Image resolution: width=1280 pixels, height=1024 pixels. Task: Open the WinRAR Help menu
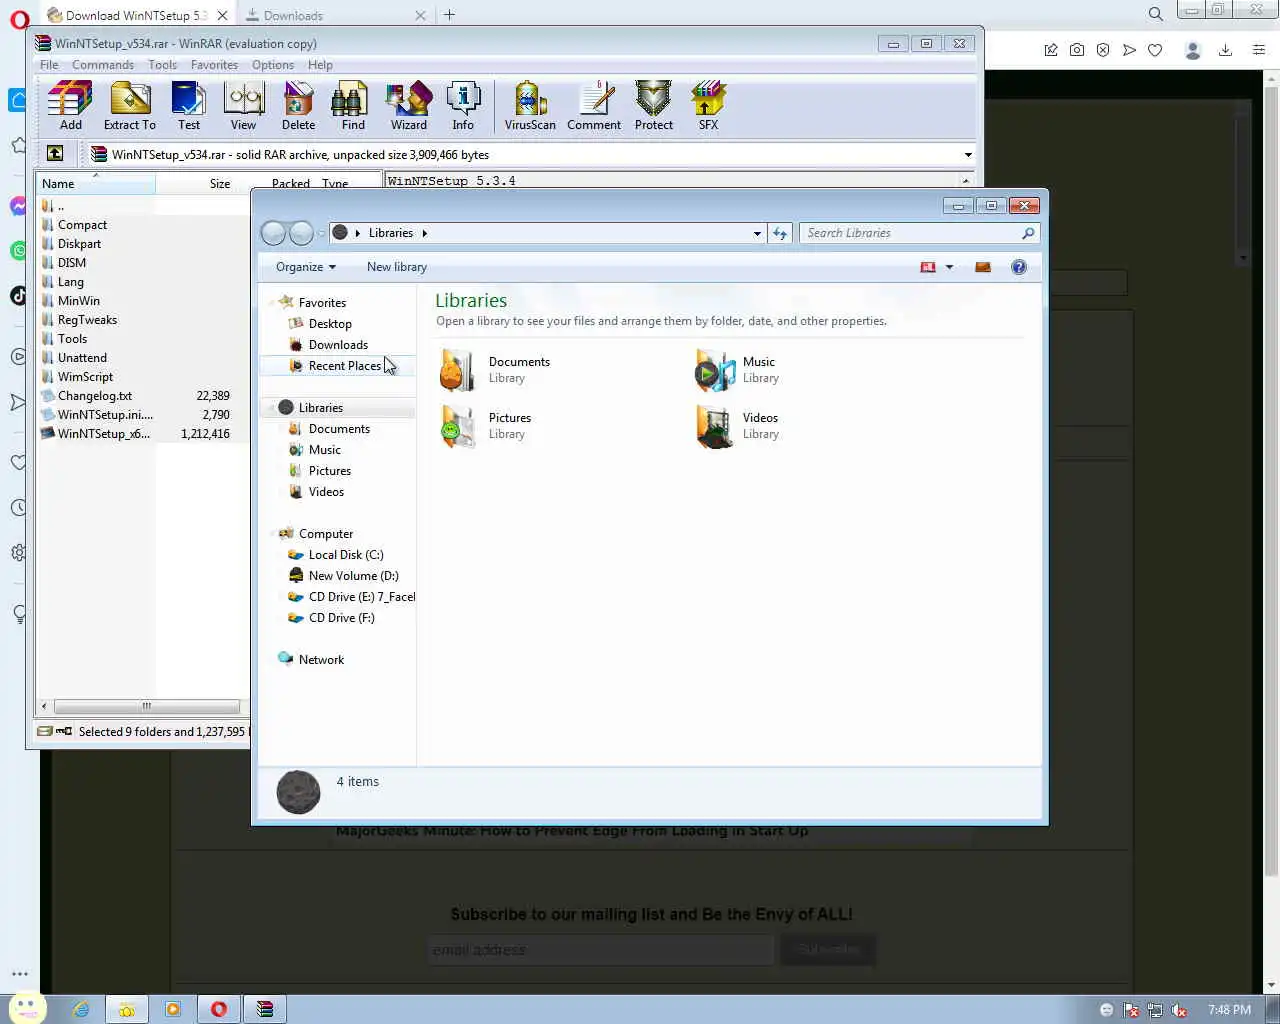coord(320,65)
